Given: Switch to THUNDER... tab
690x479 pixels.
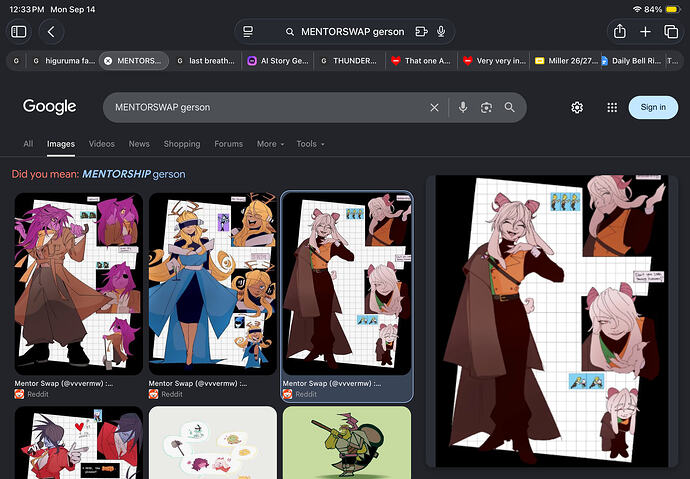Looking at the screenshot, I should [x=350, y=61].
